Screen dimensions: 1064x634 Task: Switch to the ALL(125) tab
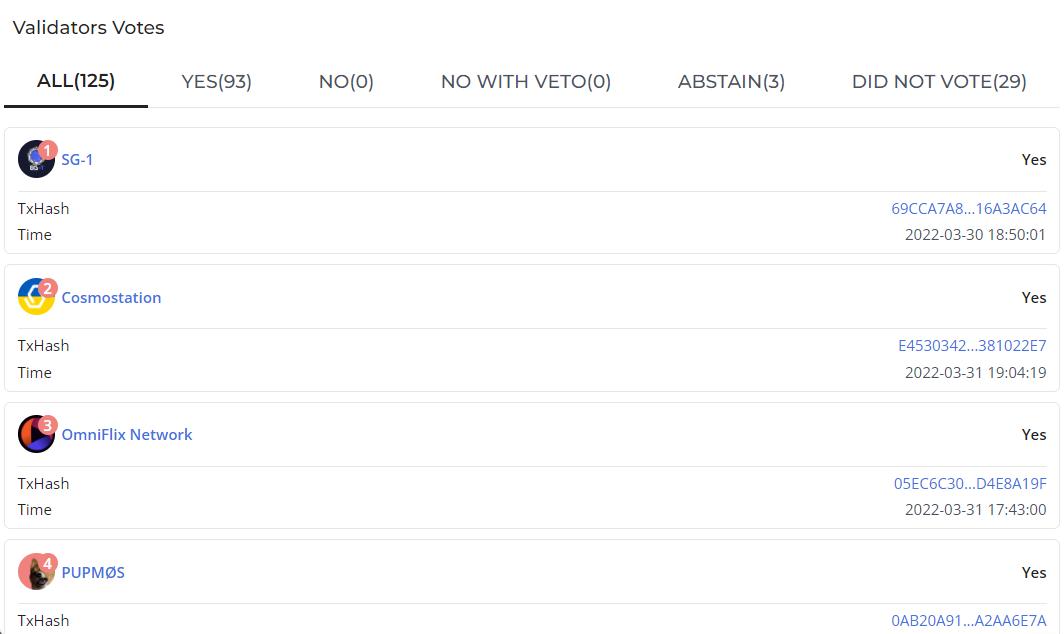pos(76,81)
